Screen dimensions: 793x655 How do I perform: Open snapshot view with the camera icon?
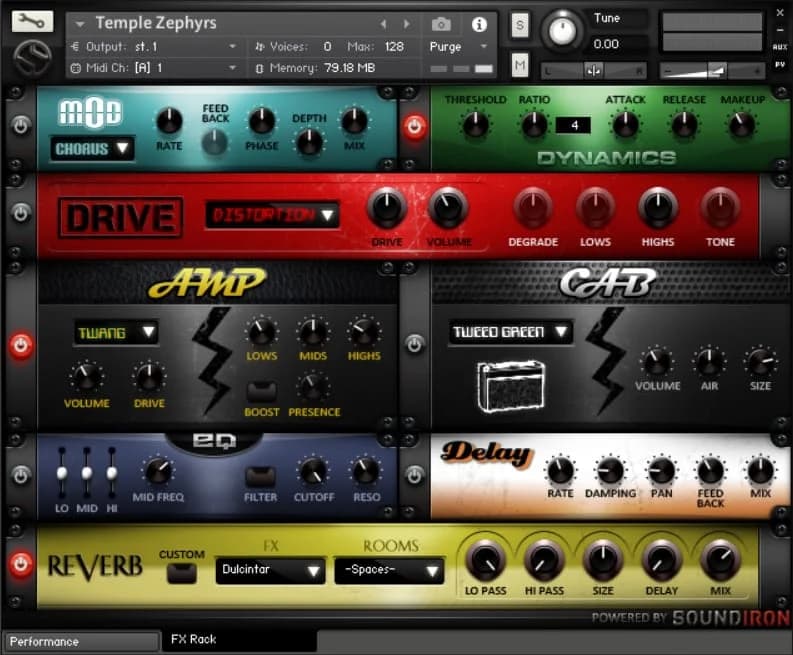pos(441,24)
